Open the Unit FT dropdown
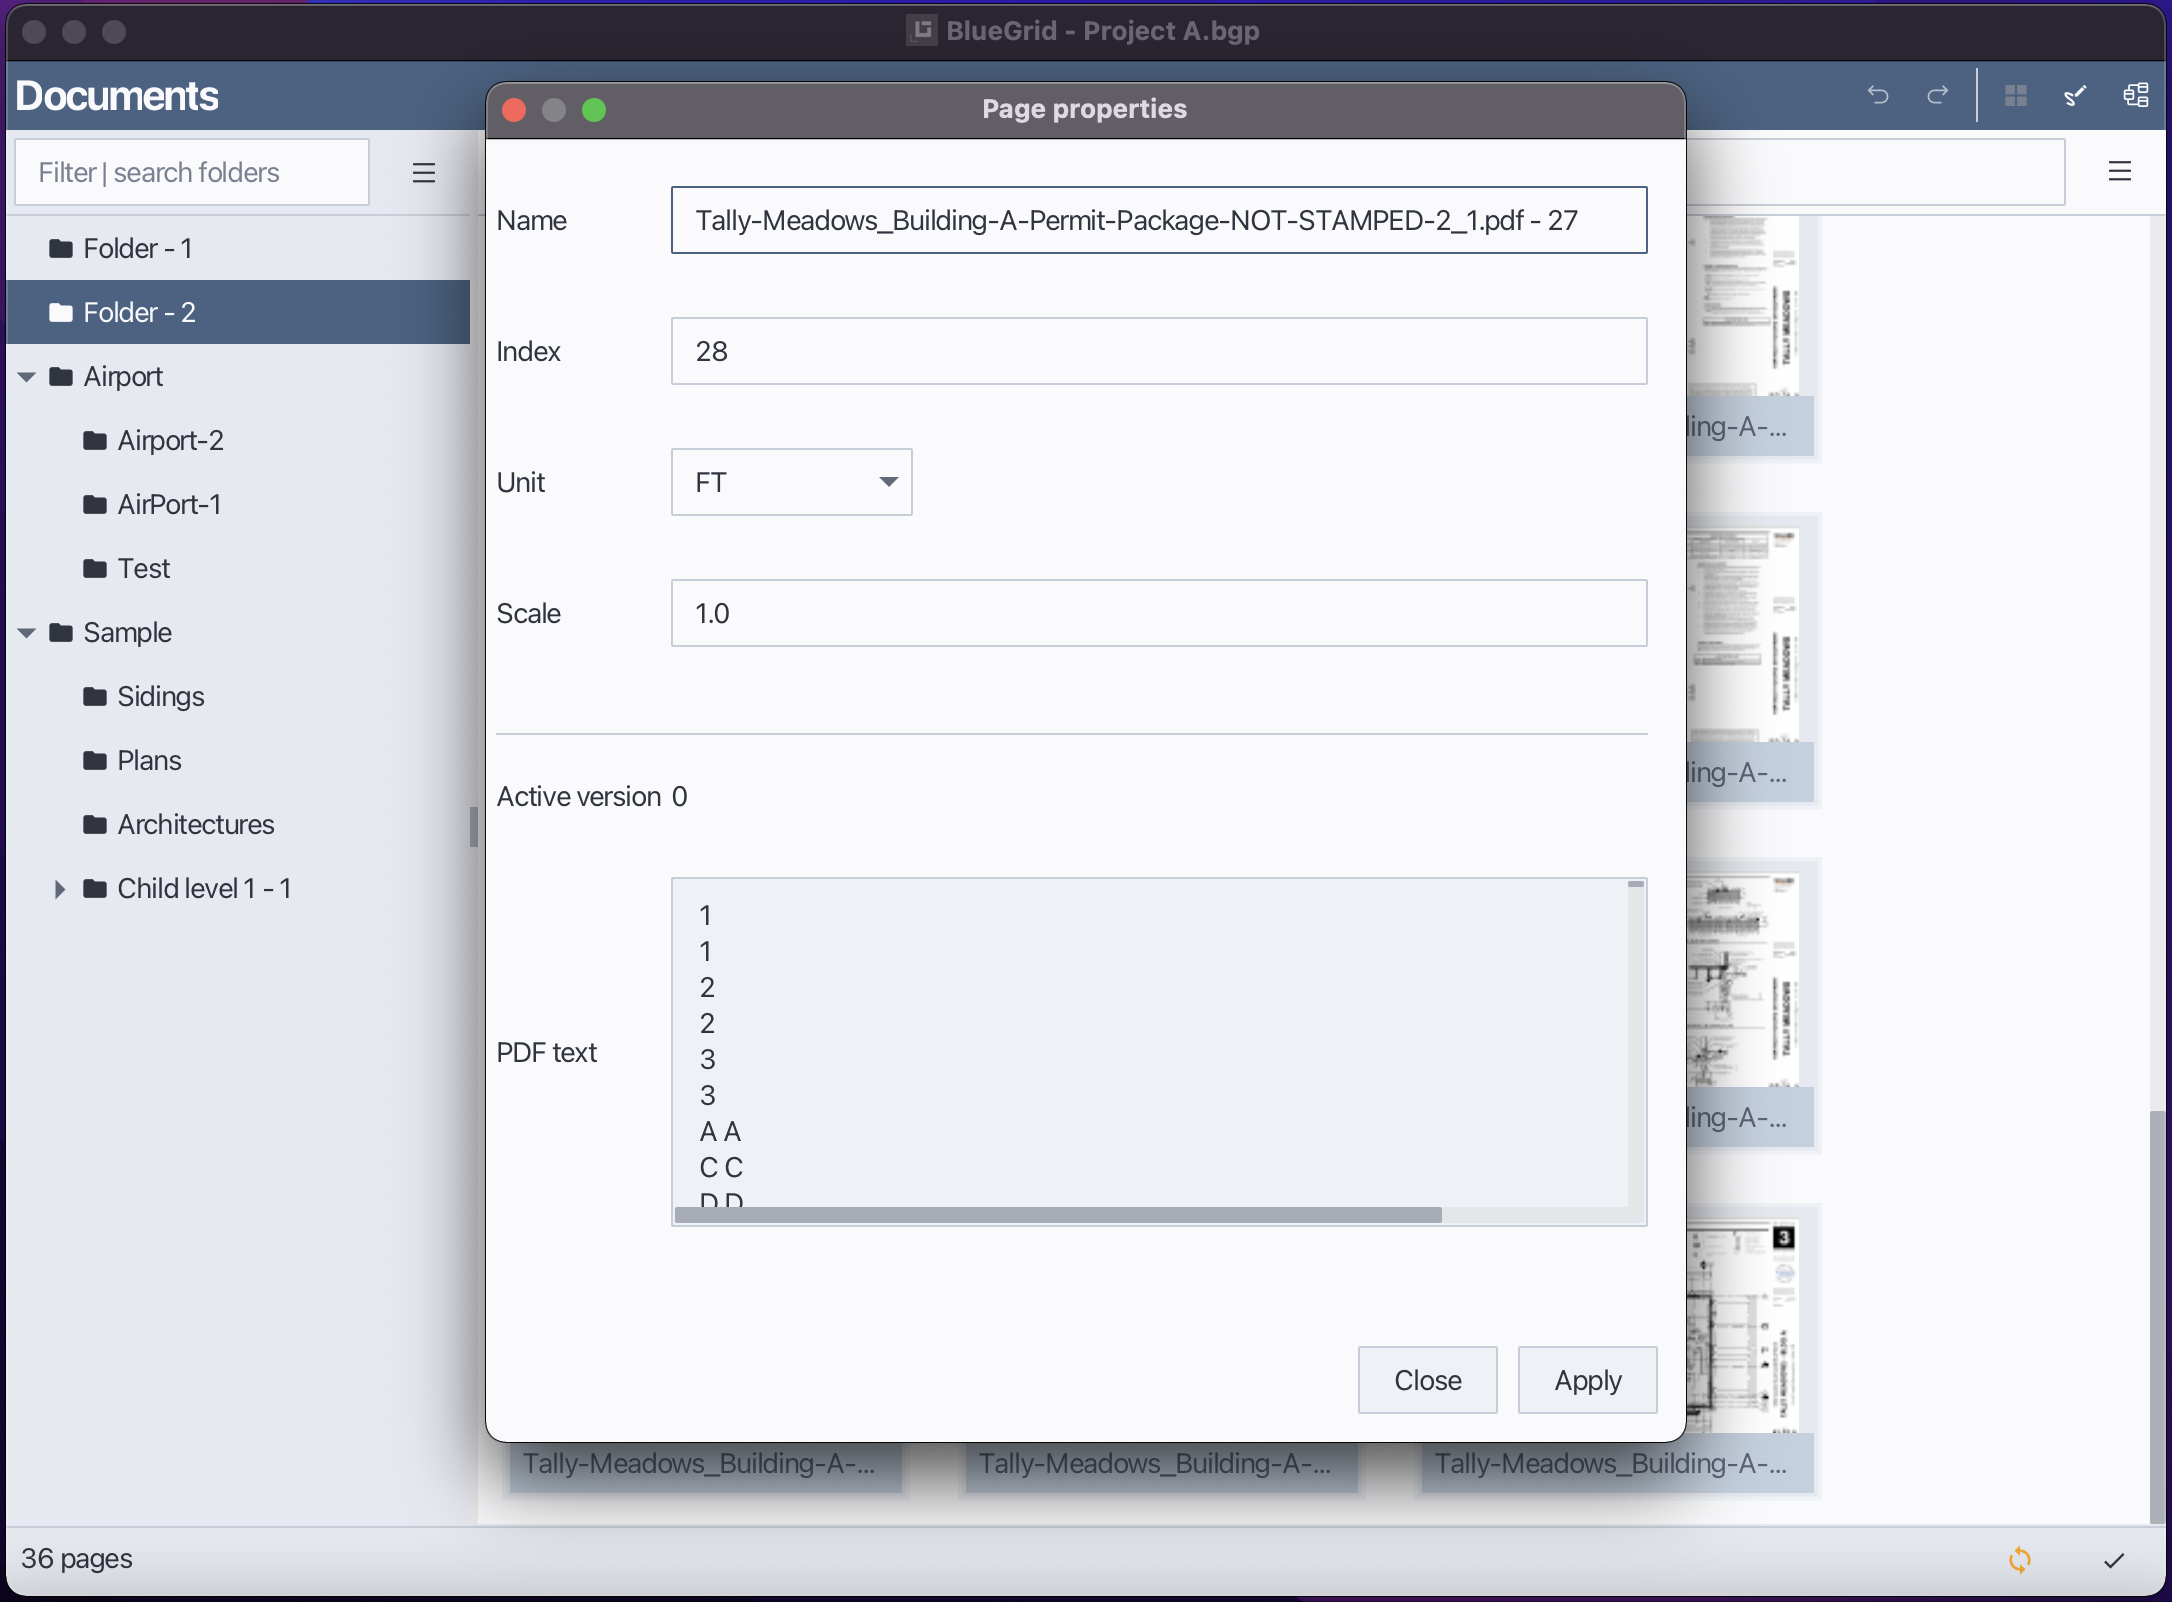The image size is (2172, 1602). click(791, 482)
